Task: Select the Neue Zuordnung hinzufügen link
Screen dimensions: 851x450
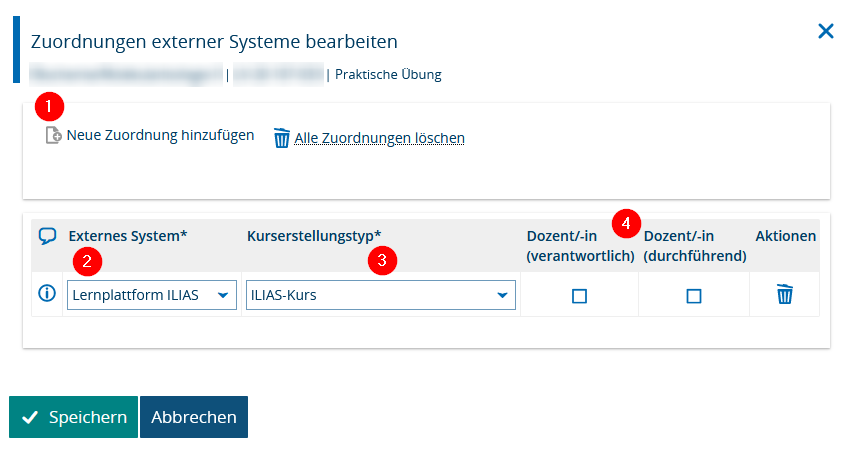Action: coord(160,135)
